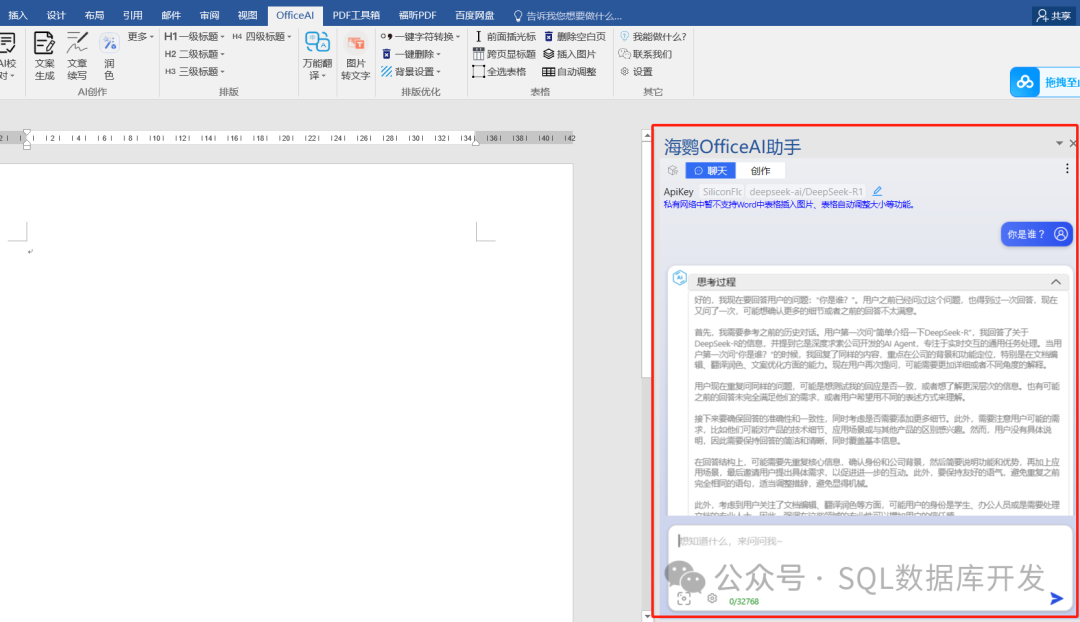Image resolution: width=1080 pixels, height=622 pixels.
Task: Click the 0/32768 character counter
Action: 744,601
